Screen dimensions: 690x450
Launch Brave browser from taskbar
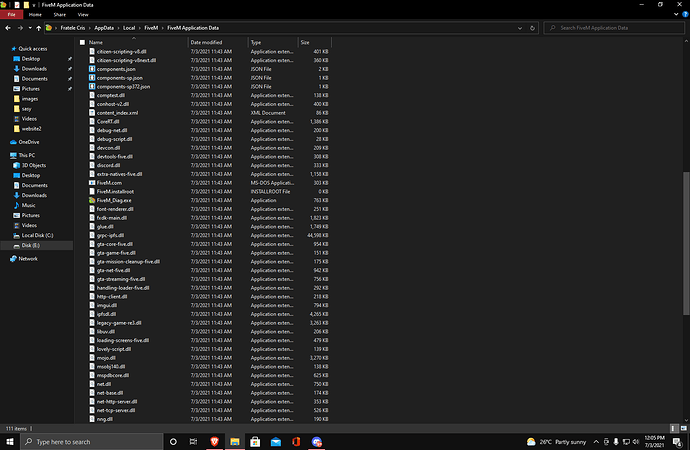coord(213,441)
